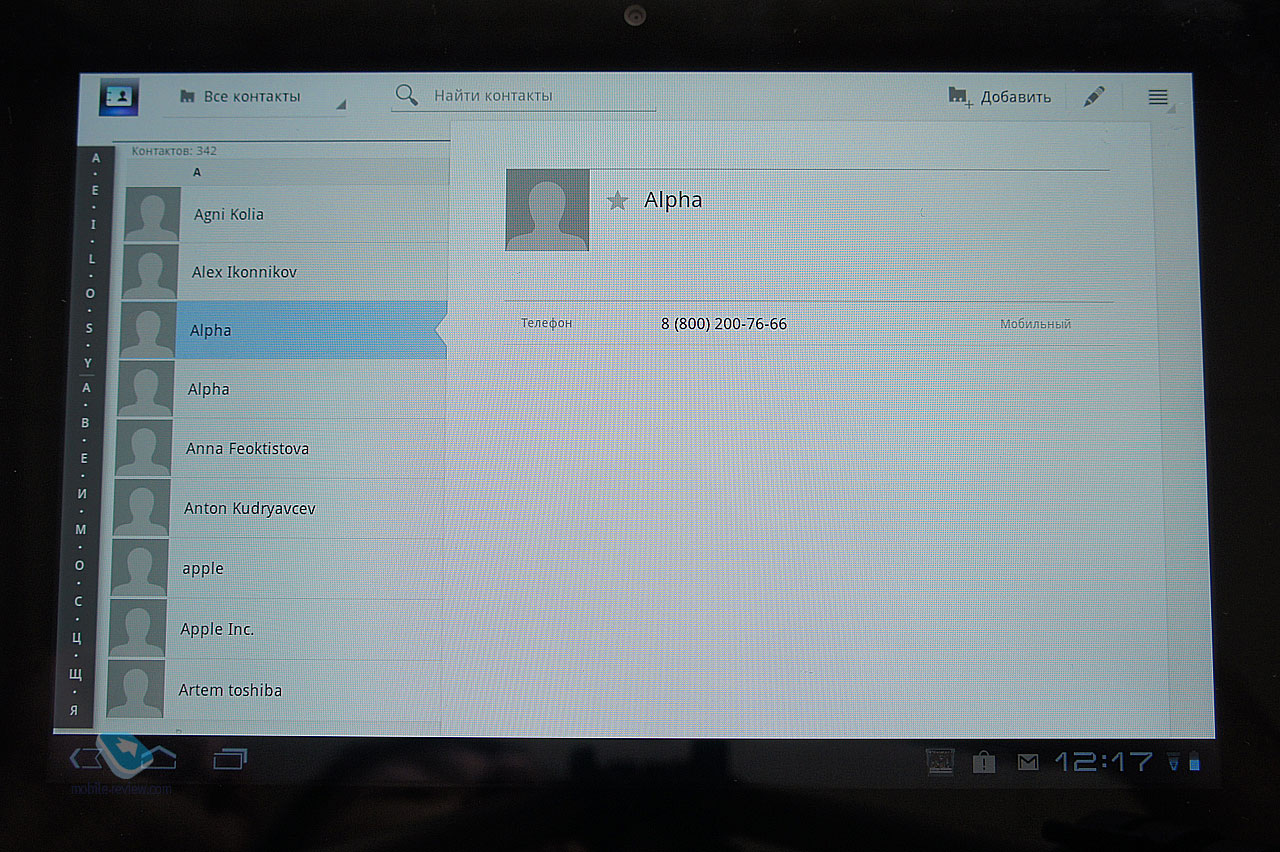Jump to letter М in the index

(81, 529)
